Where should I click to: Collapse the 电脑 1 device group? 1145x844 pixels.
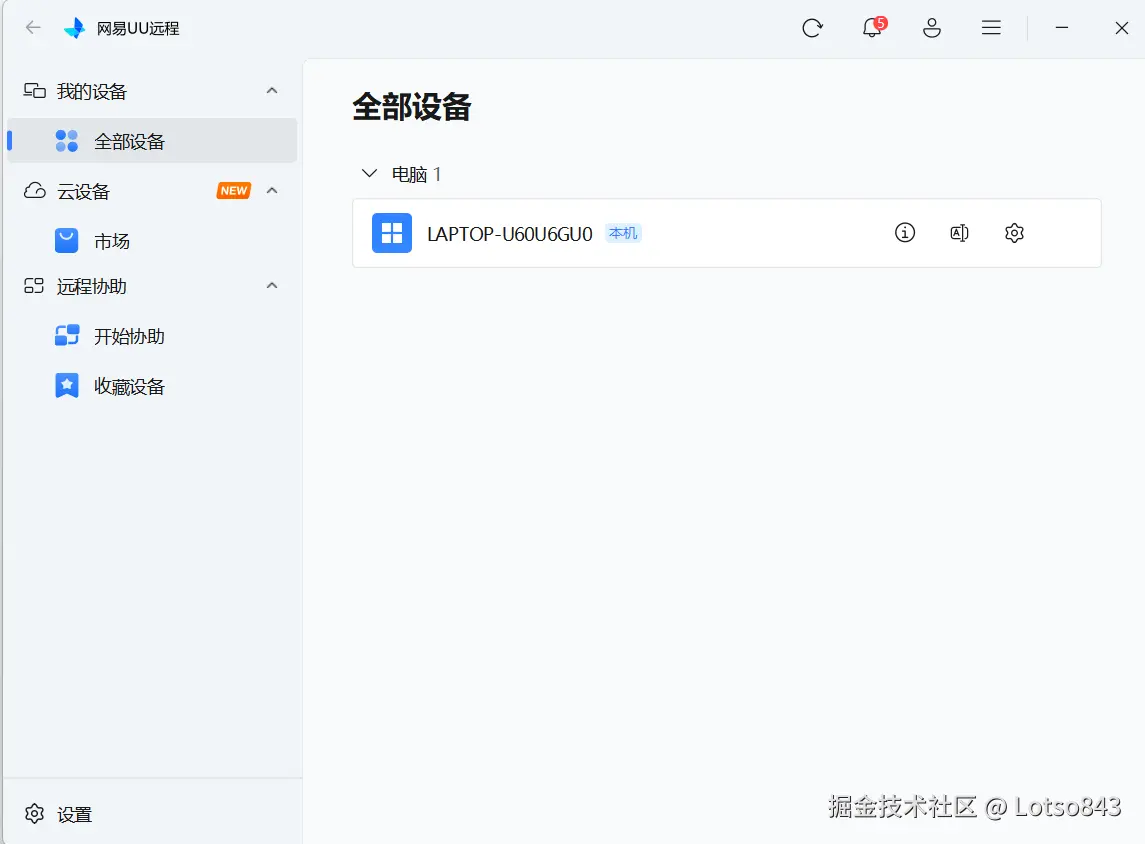click(x=369, y=174)
